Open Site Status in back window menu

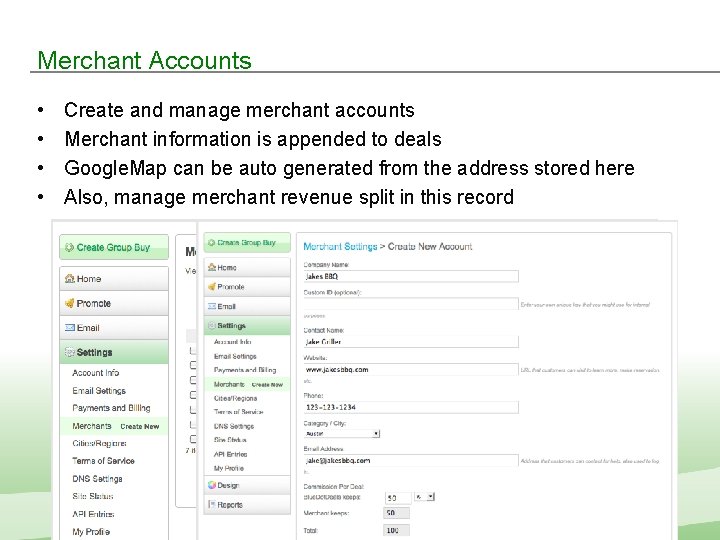pos(93,496)
